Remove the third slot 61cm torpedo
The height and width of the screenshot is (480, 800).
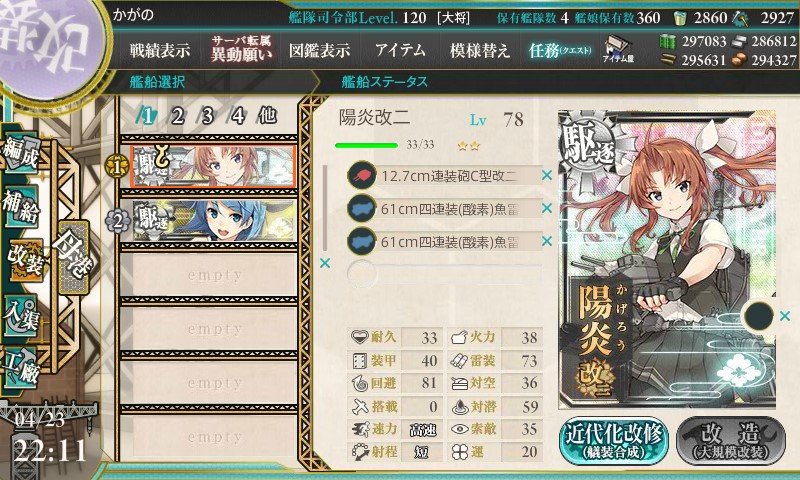coord(546,241)
